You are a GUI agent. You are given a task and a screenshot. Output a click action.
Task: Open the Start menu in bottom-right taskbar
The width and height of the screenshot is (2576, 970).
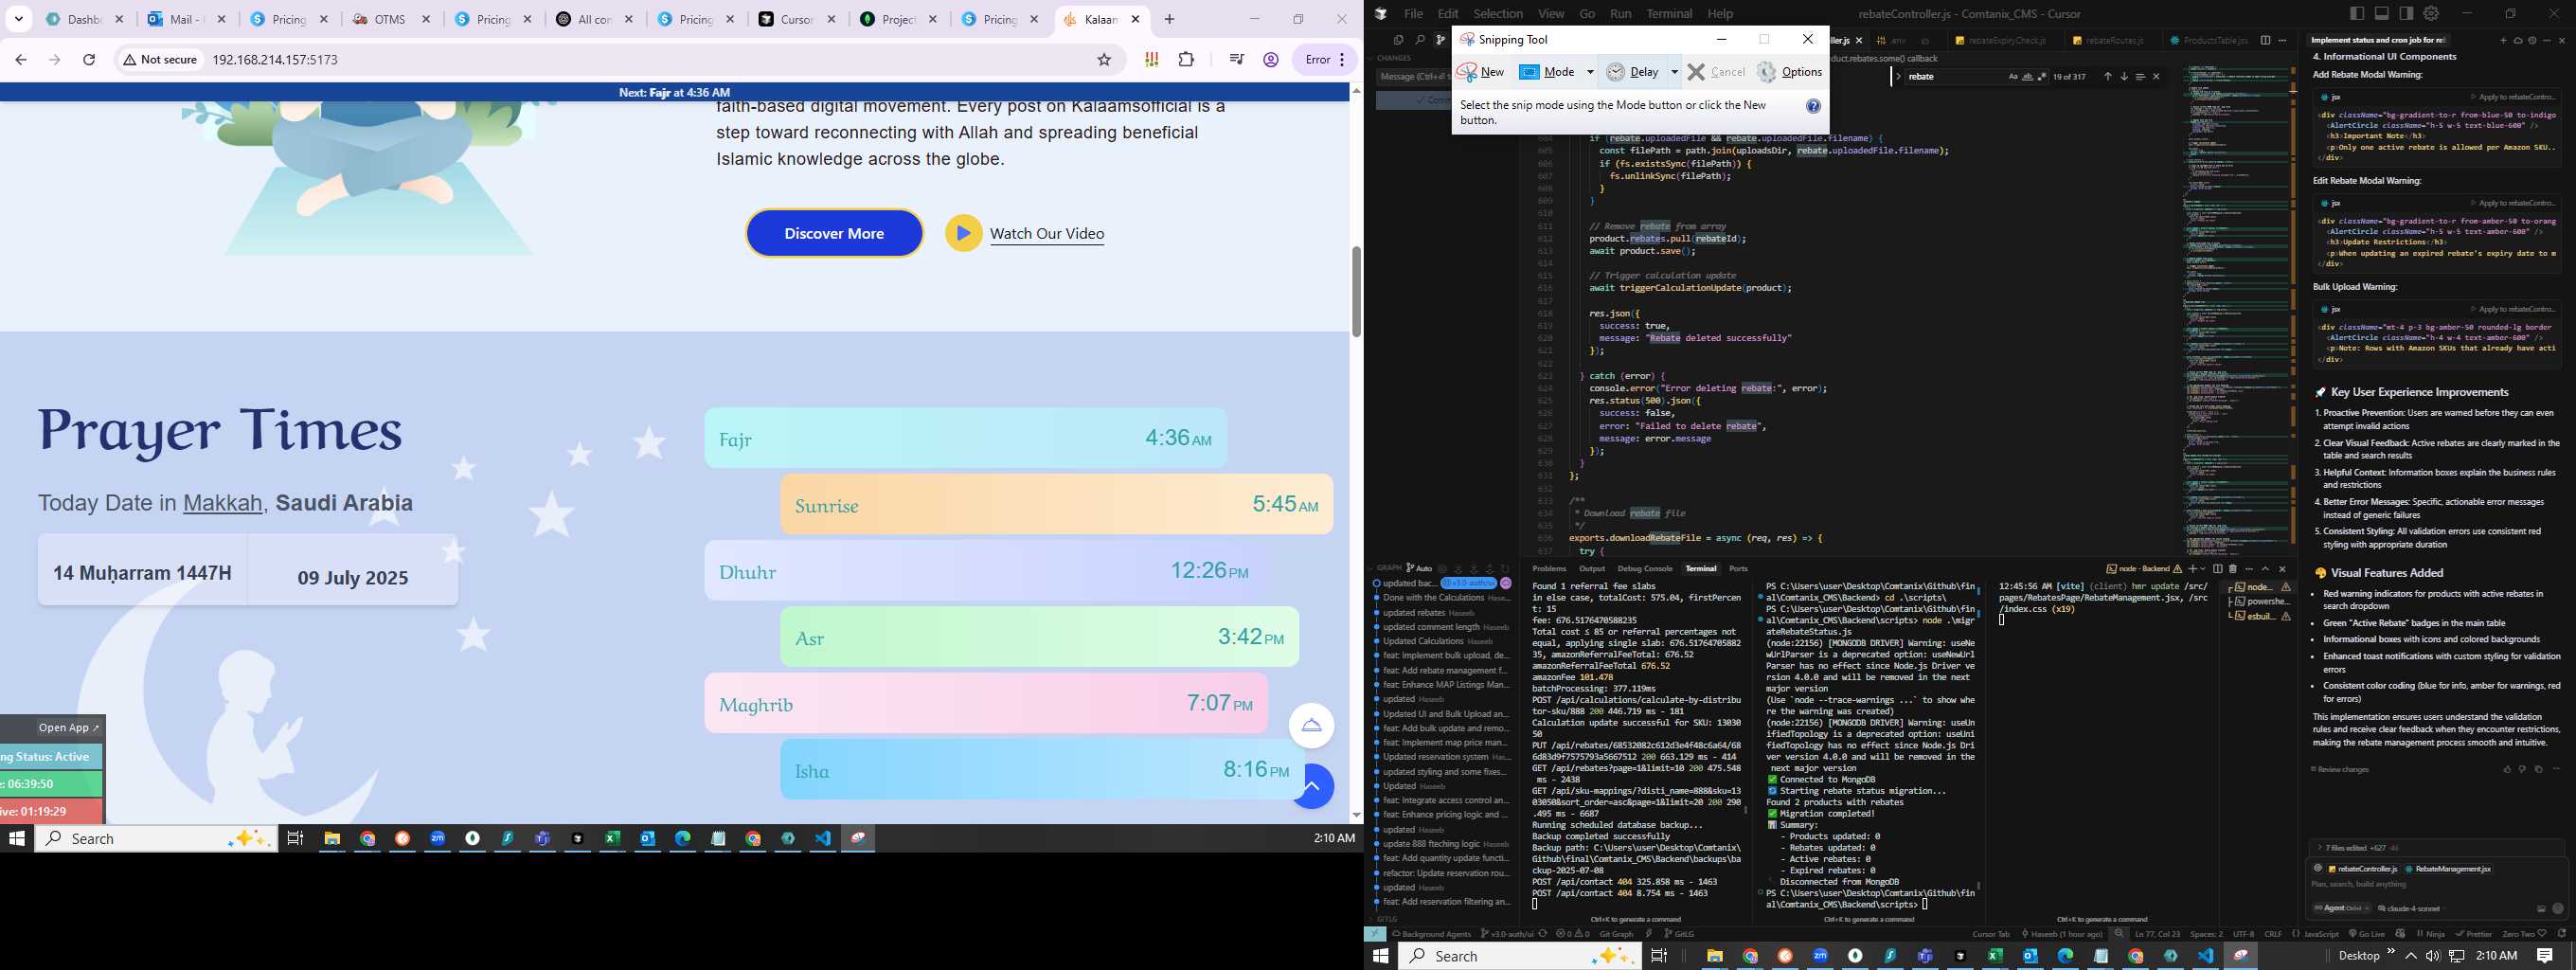click(1381, 956)
